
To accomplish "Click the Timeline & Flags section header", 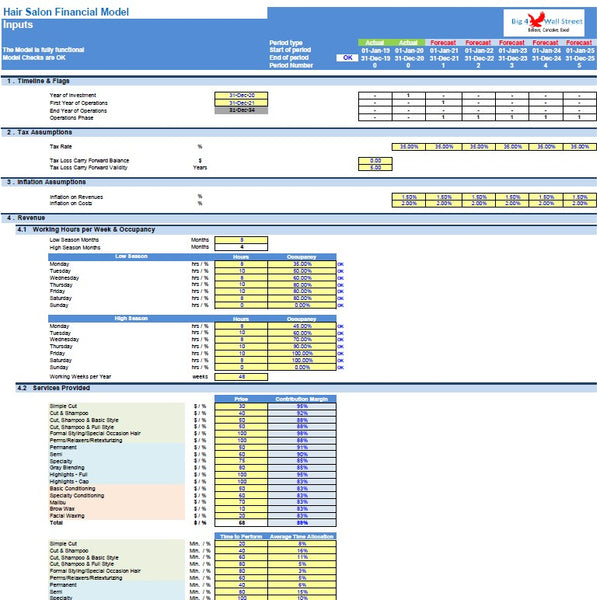I will [x=40, y=81].
